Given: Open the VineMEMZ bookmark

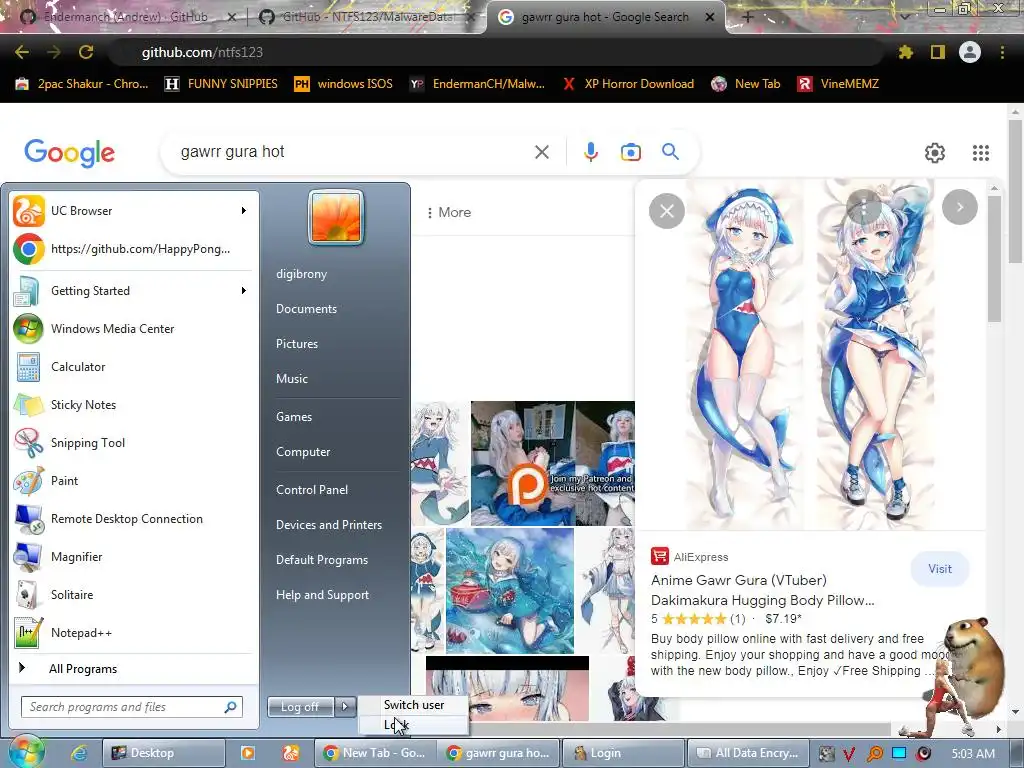Looking at the screenshot, I should coord(839,84).
